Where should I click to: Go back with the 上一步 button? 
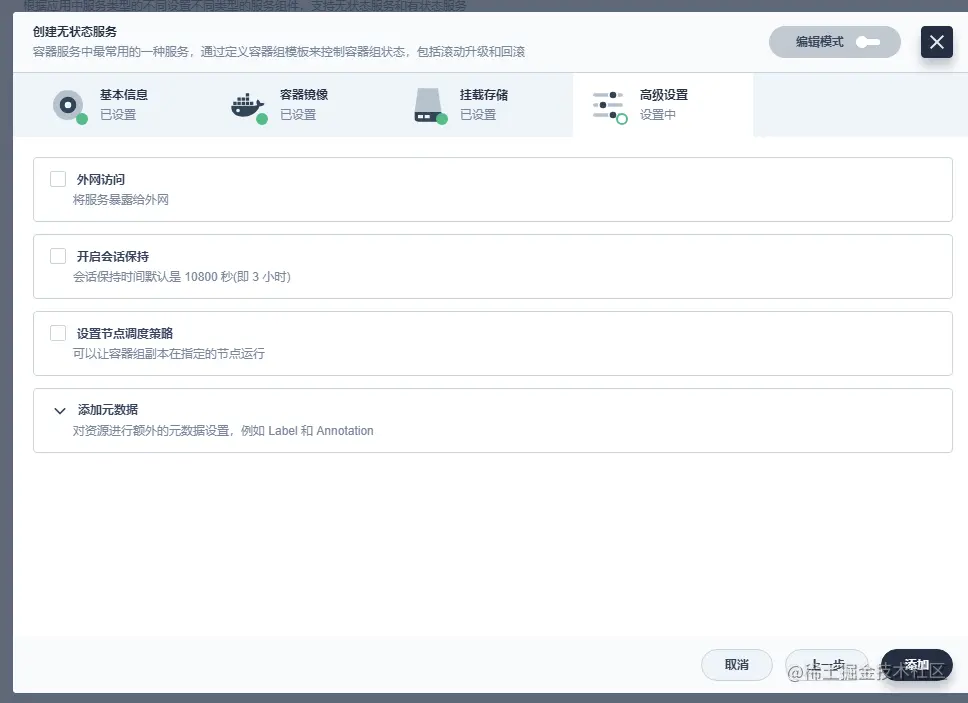point(827,665)
